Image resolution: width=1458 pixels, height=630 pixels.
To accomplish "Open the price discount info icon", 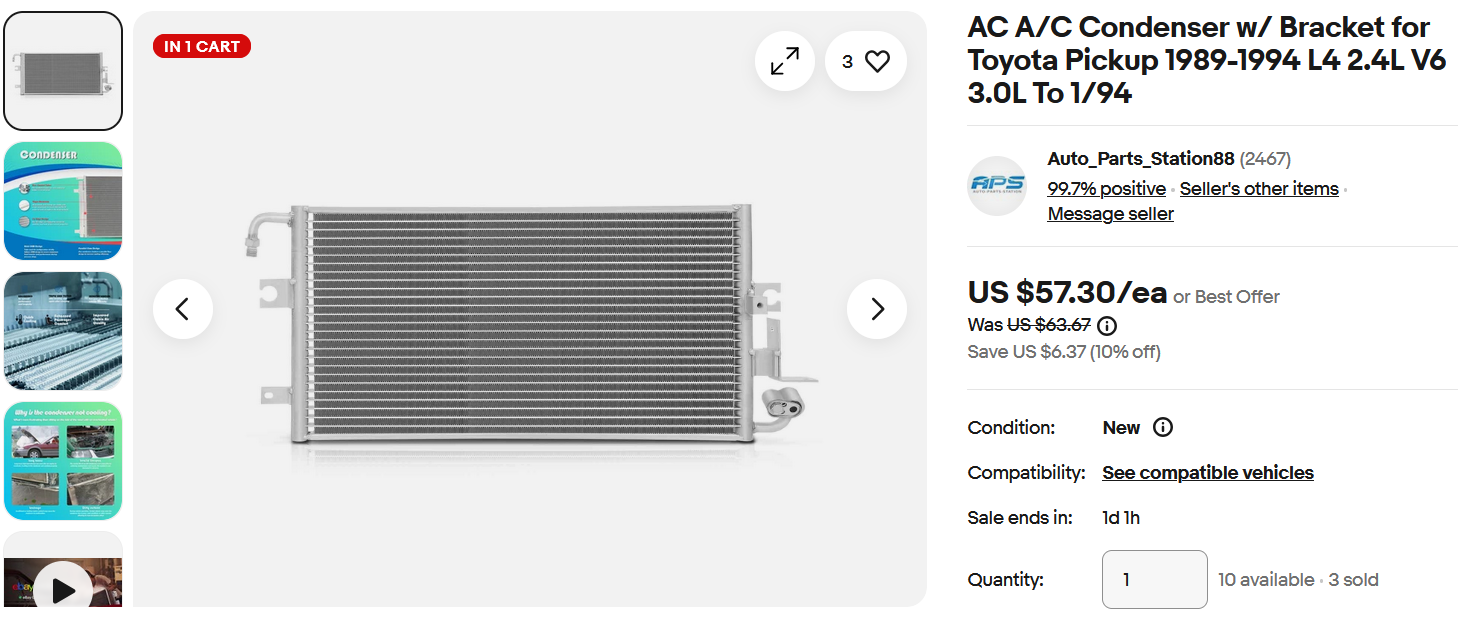I will [1107, 325].
